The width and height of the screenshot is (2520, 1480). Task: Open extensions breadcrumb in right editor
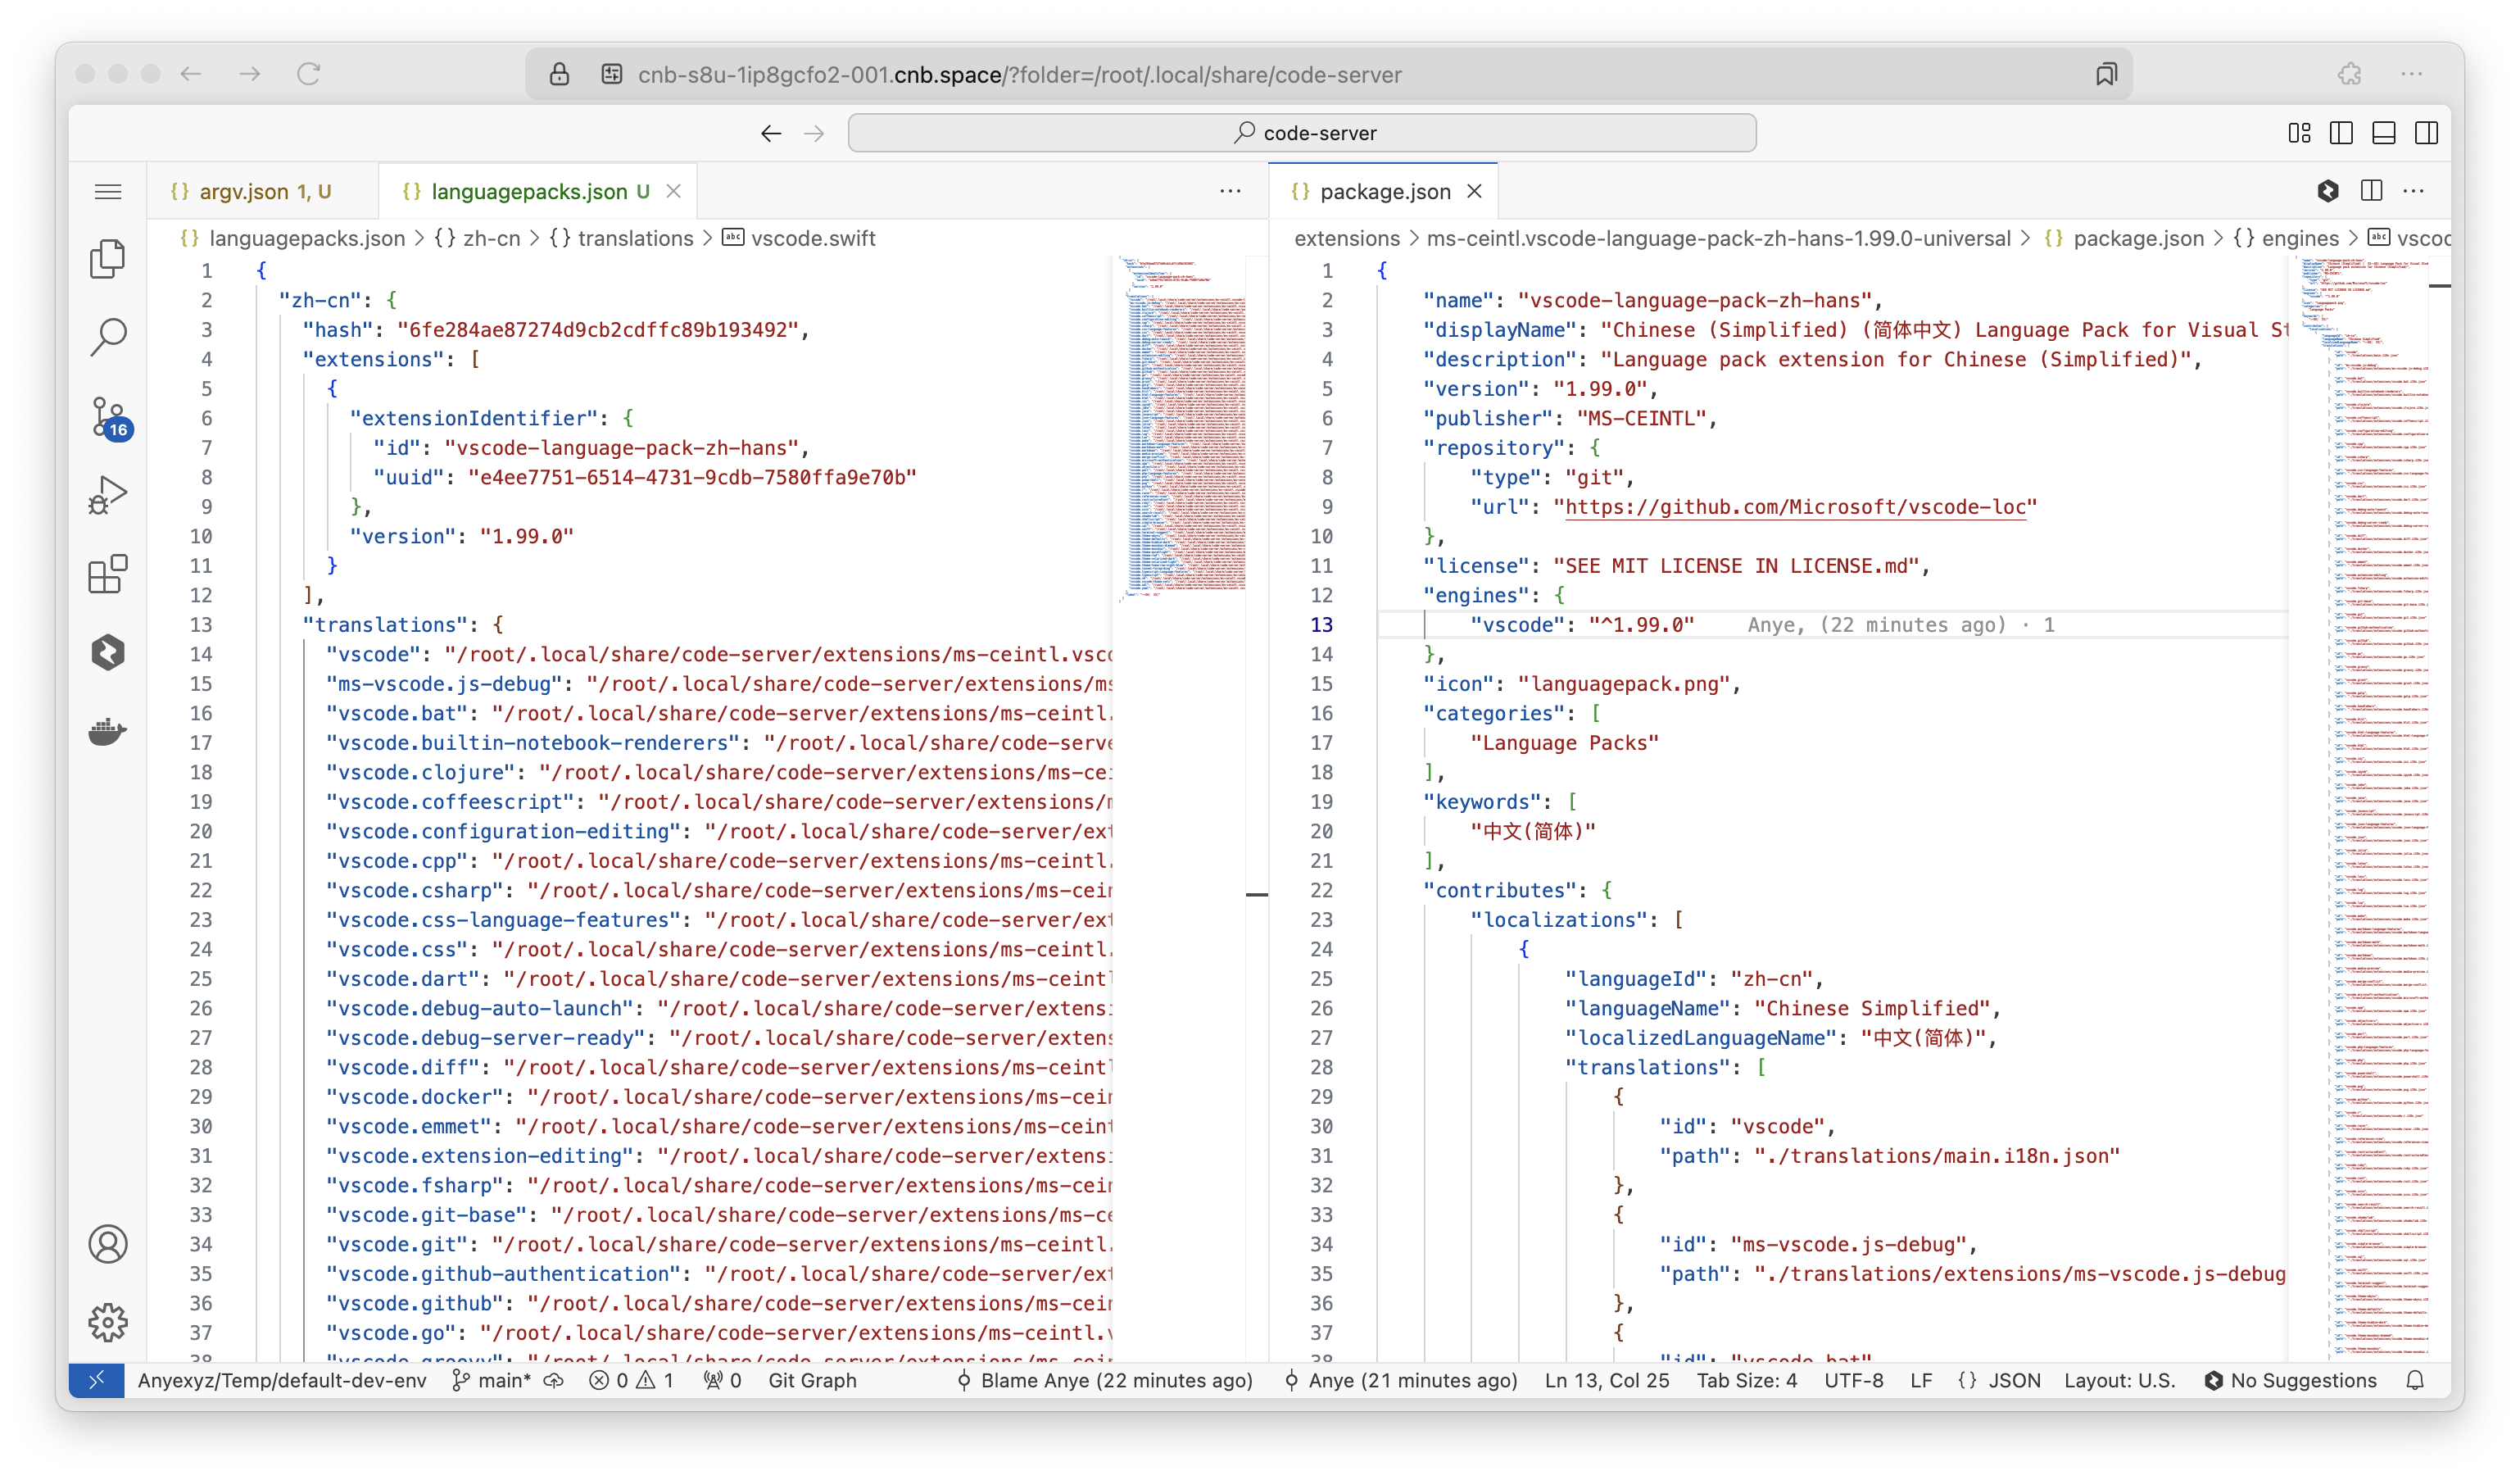(x=1347, y=238)
